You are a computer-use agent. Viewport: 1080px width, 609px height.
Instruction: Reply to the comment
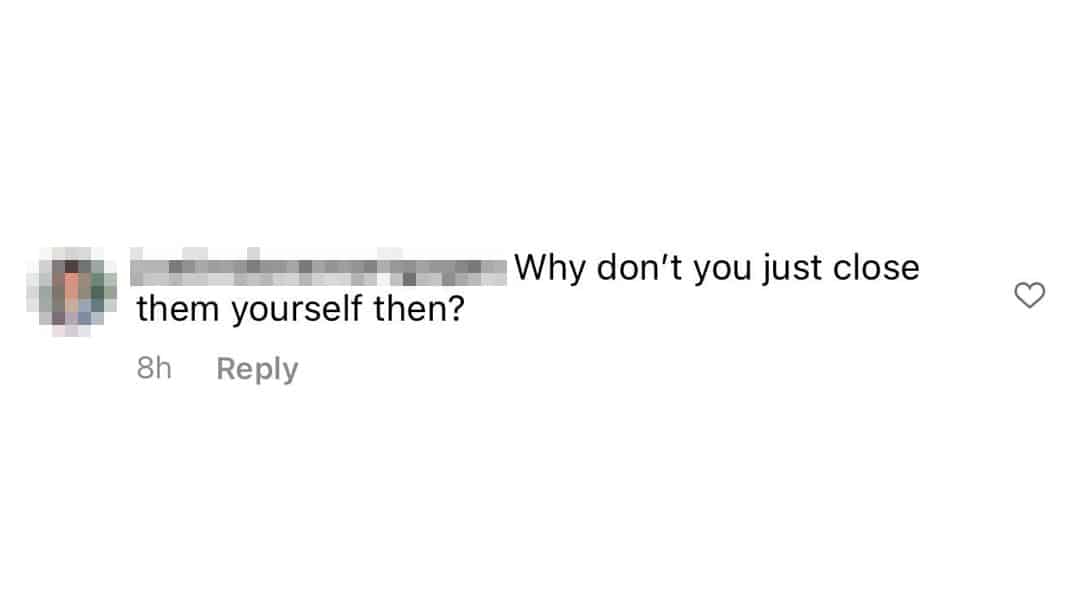[x=257, y=369]
